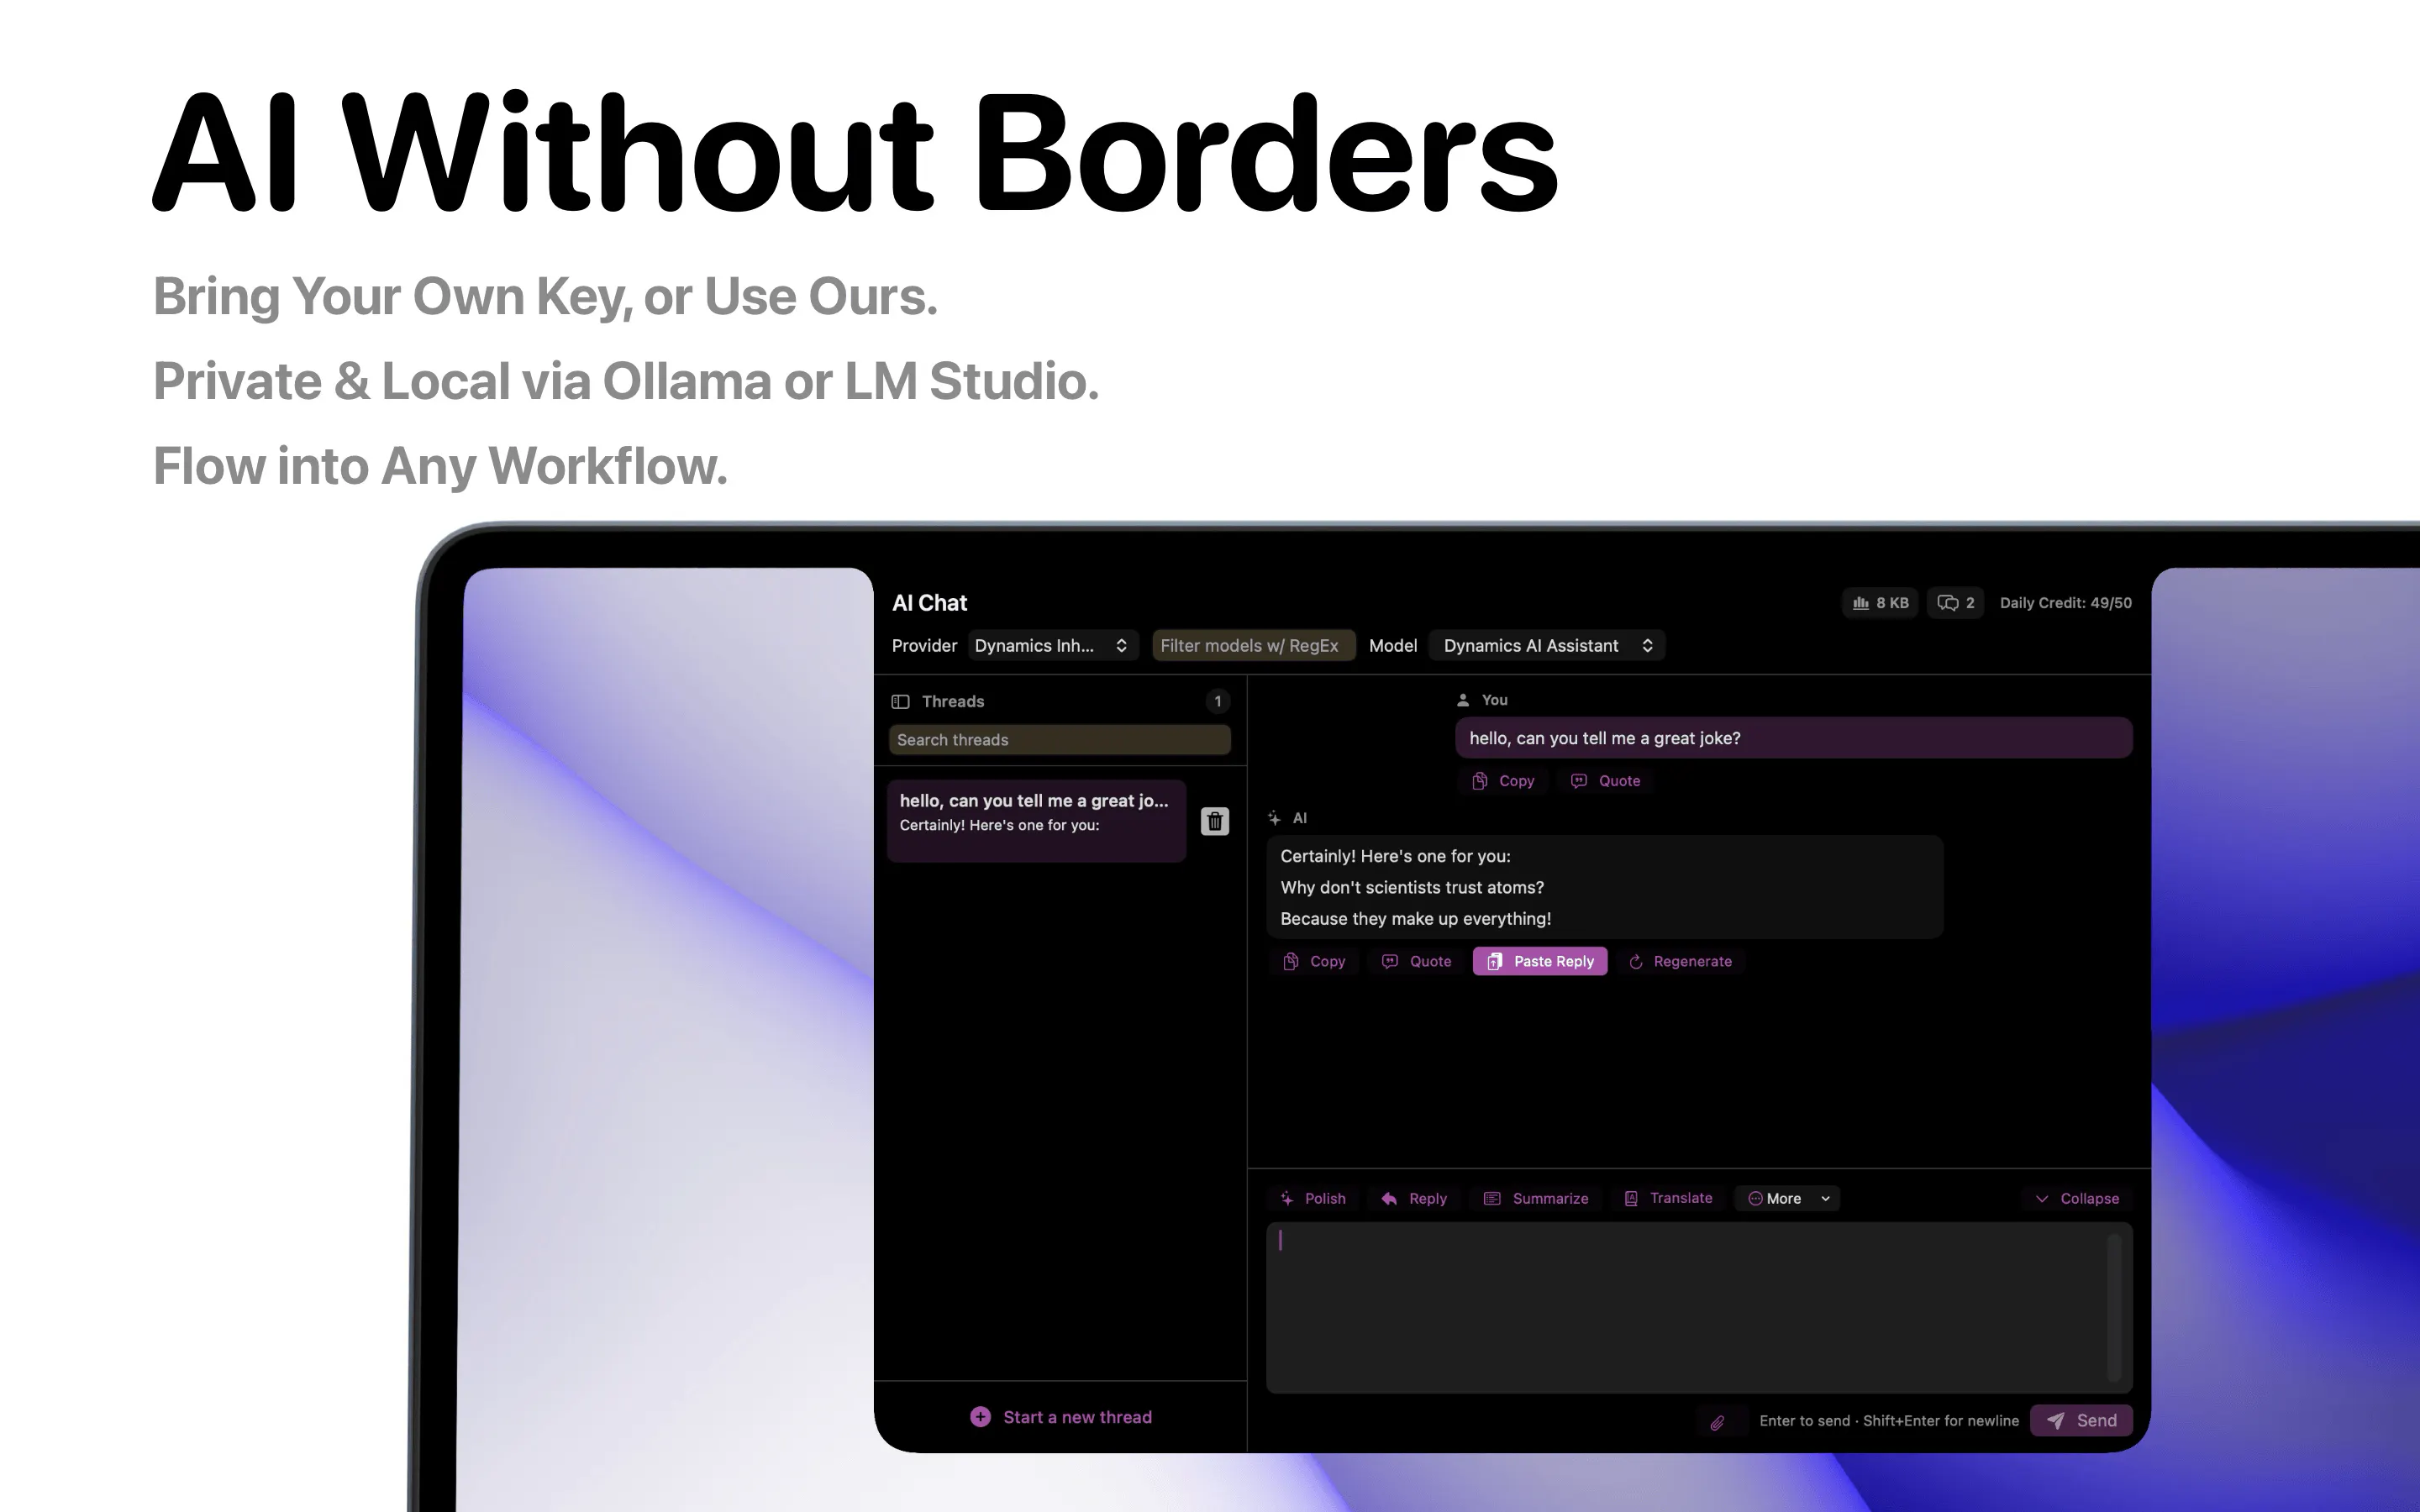Viewport: 2420px width, 1512px height.
Task: Click the user message 'hello, can you tell me a great joke?'
Action: click(1794, 738)
